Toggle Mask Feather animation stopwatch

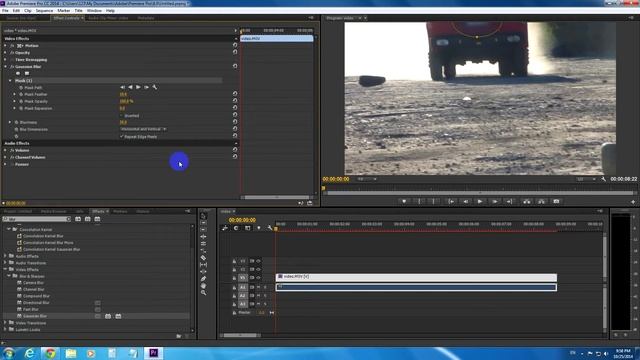pyautogui.click(x=21, y=94)
